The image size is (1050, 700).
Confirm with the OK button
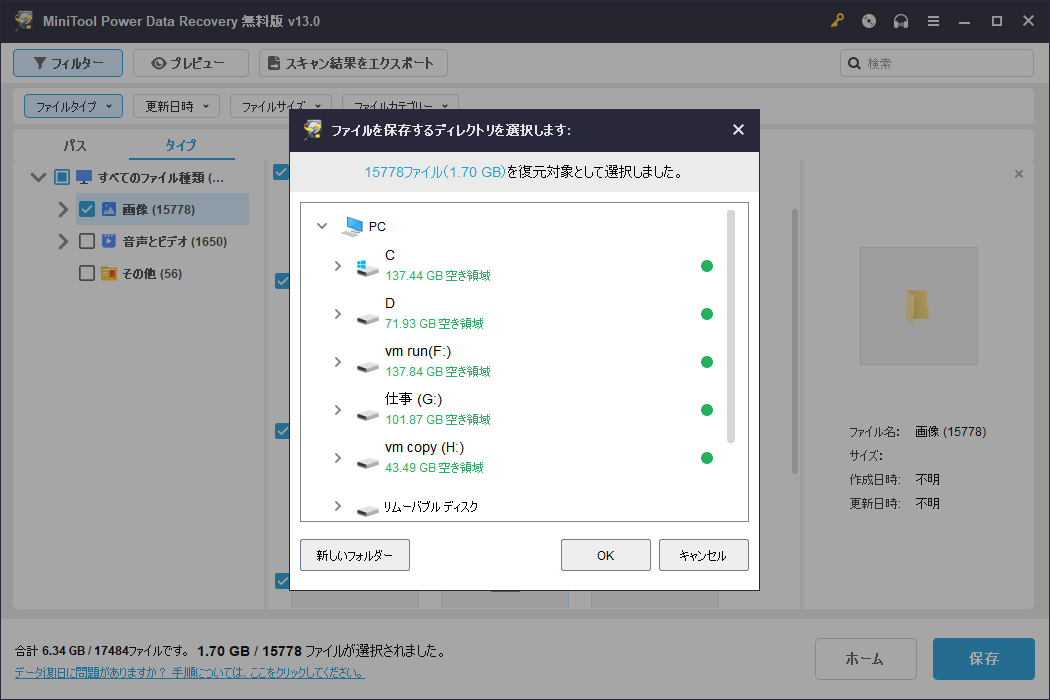605,555
